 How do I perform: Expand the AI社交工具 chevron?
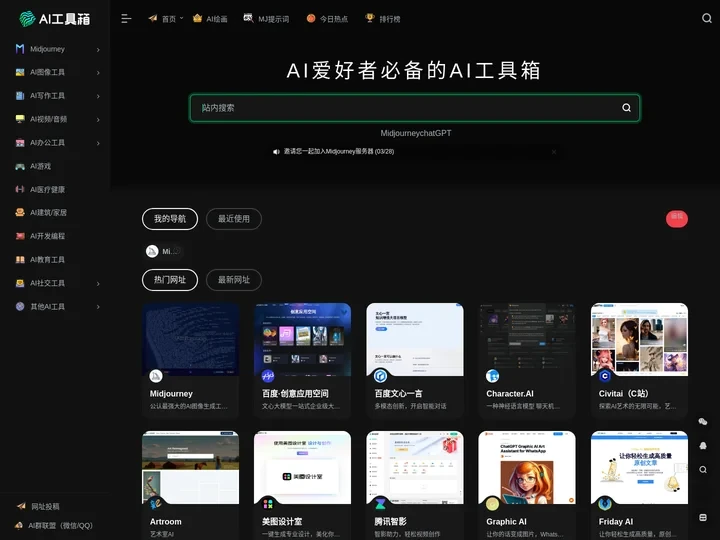tap(98, 283)
